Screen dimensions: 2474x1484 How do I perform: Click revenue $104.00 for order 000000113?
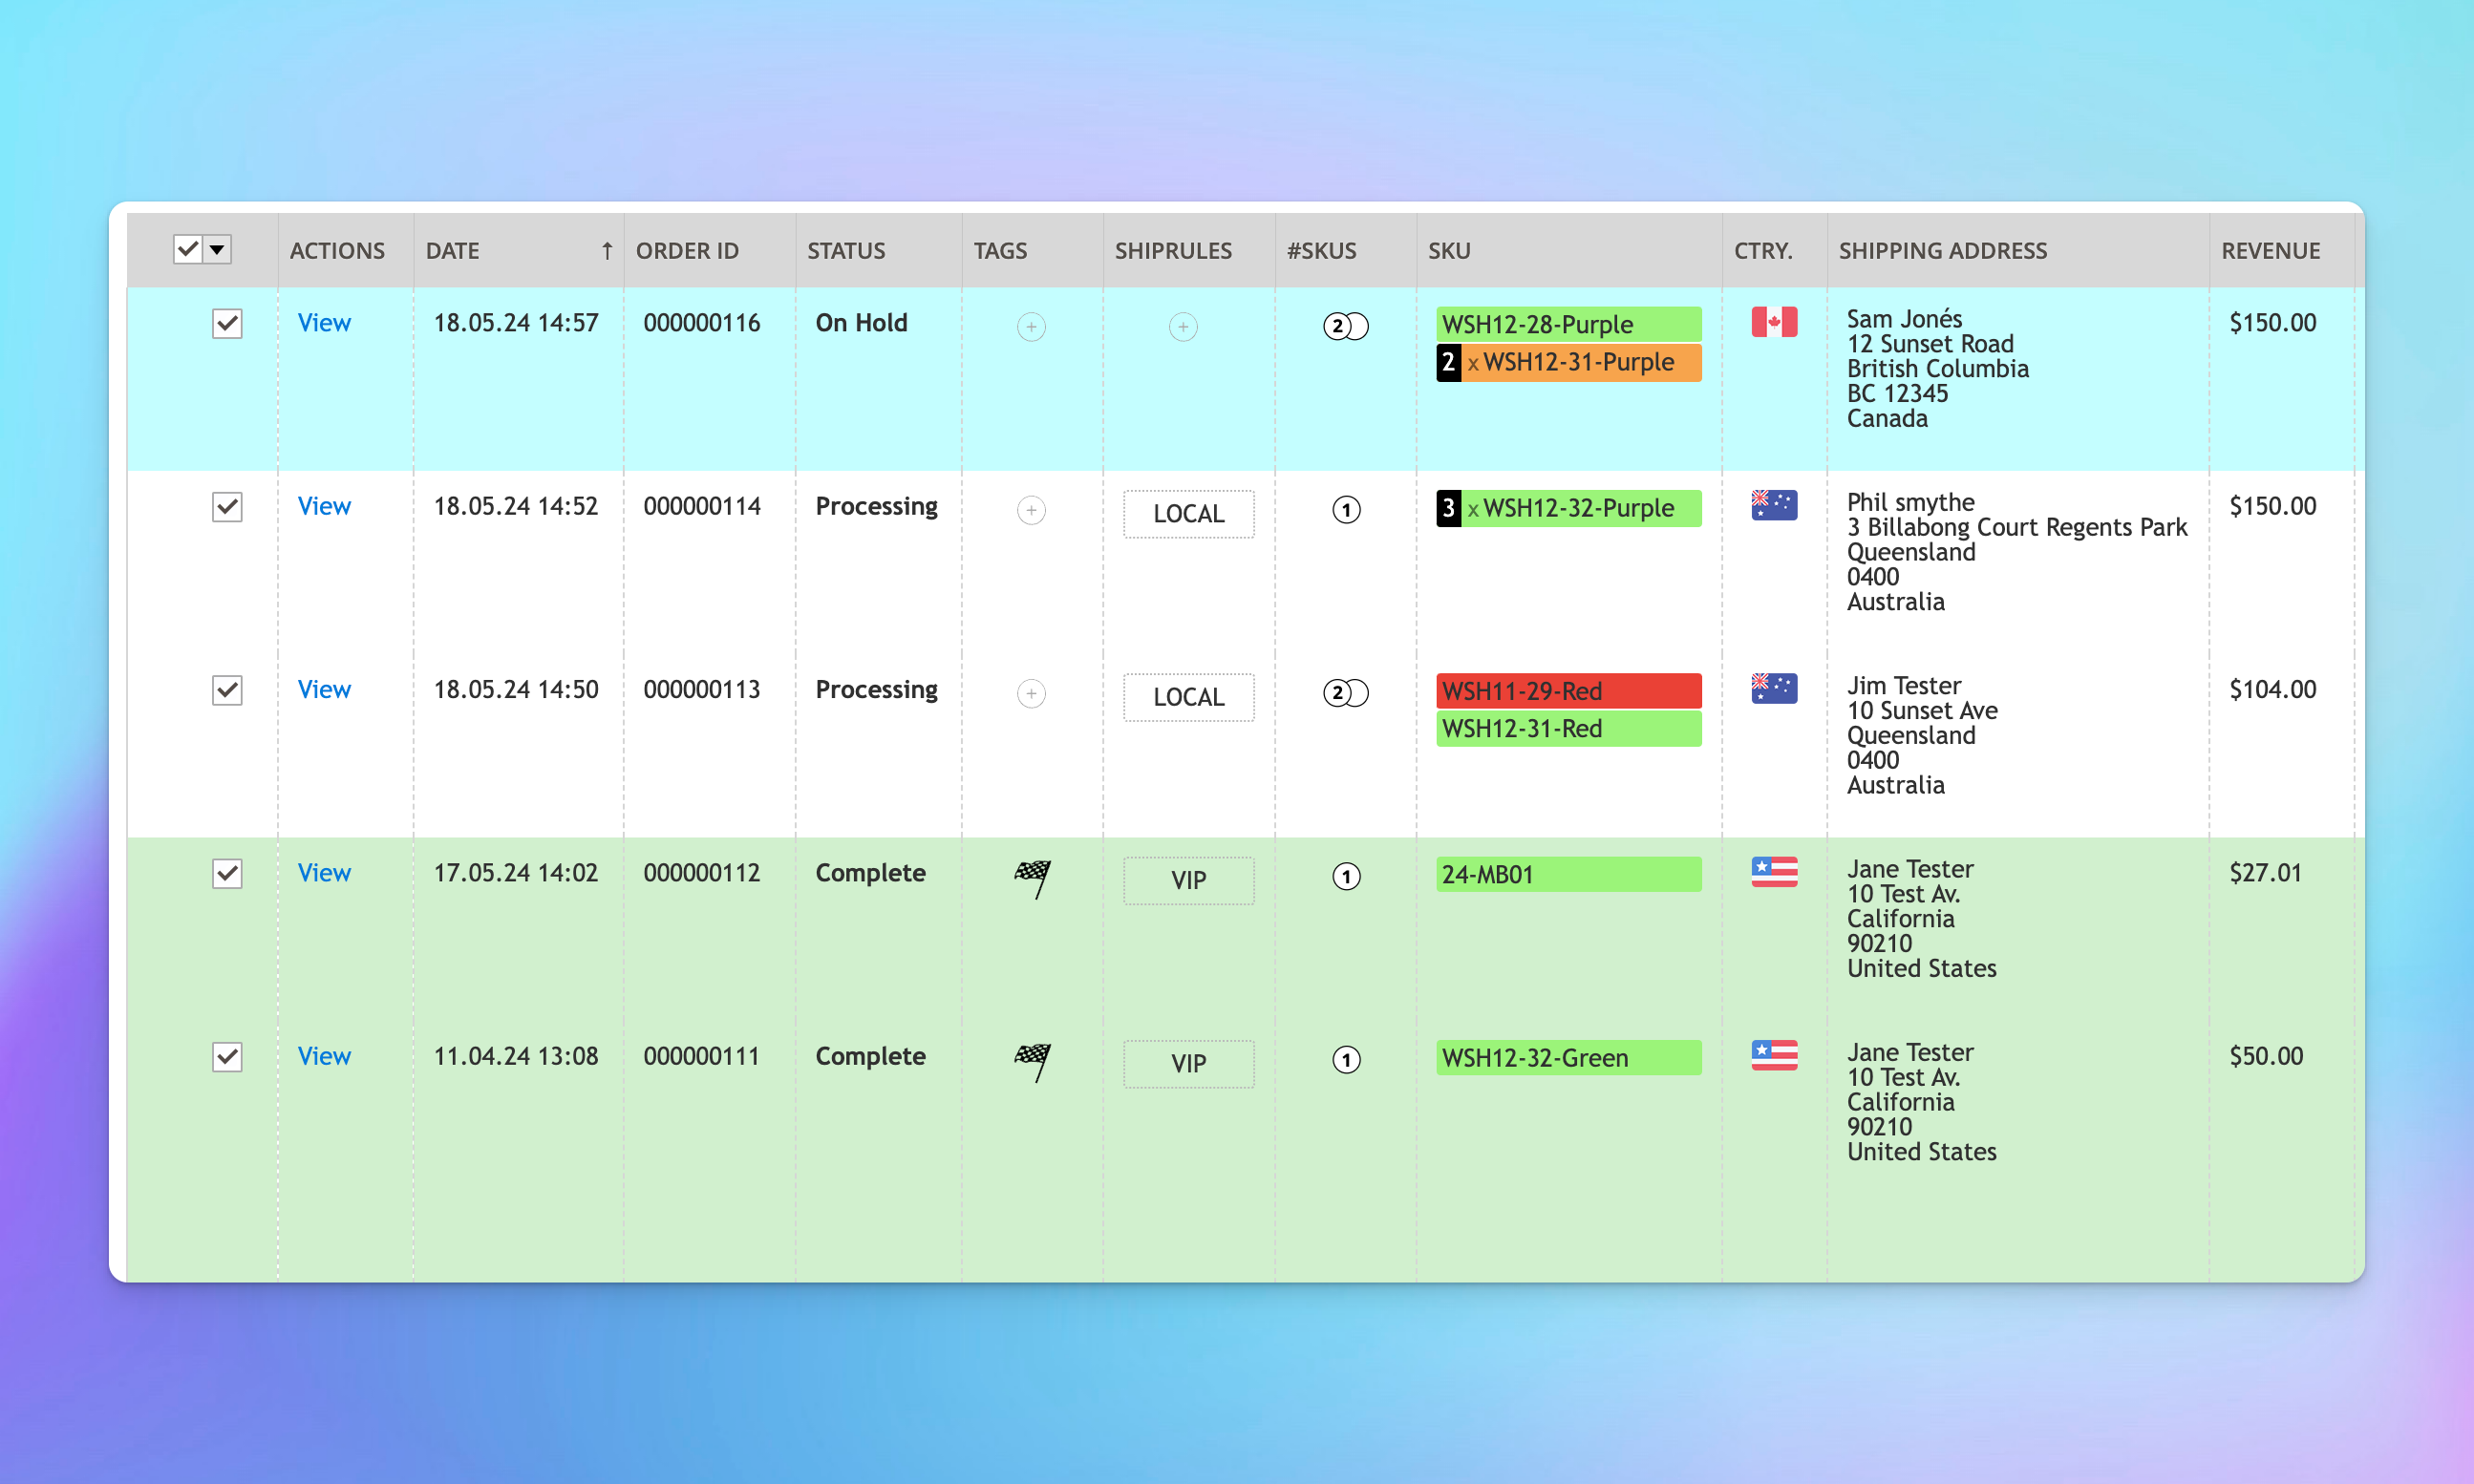pyautogui.click(x=2272, y=689)
